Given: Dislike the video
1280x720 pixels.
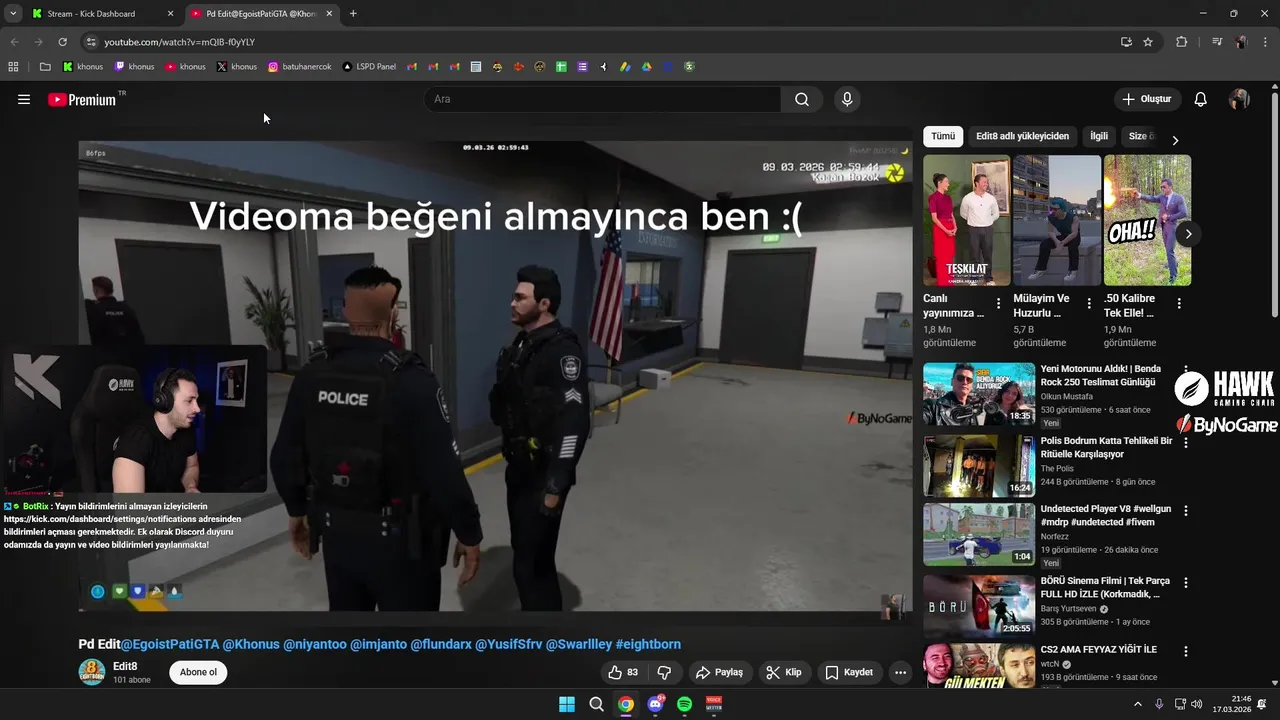Looking at the screenshot, I should coord(664,672).
